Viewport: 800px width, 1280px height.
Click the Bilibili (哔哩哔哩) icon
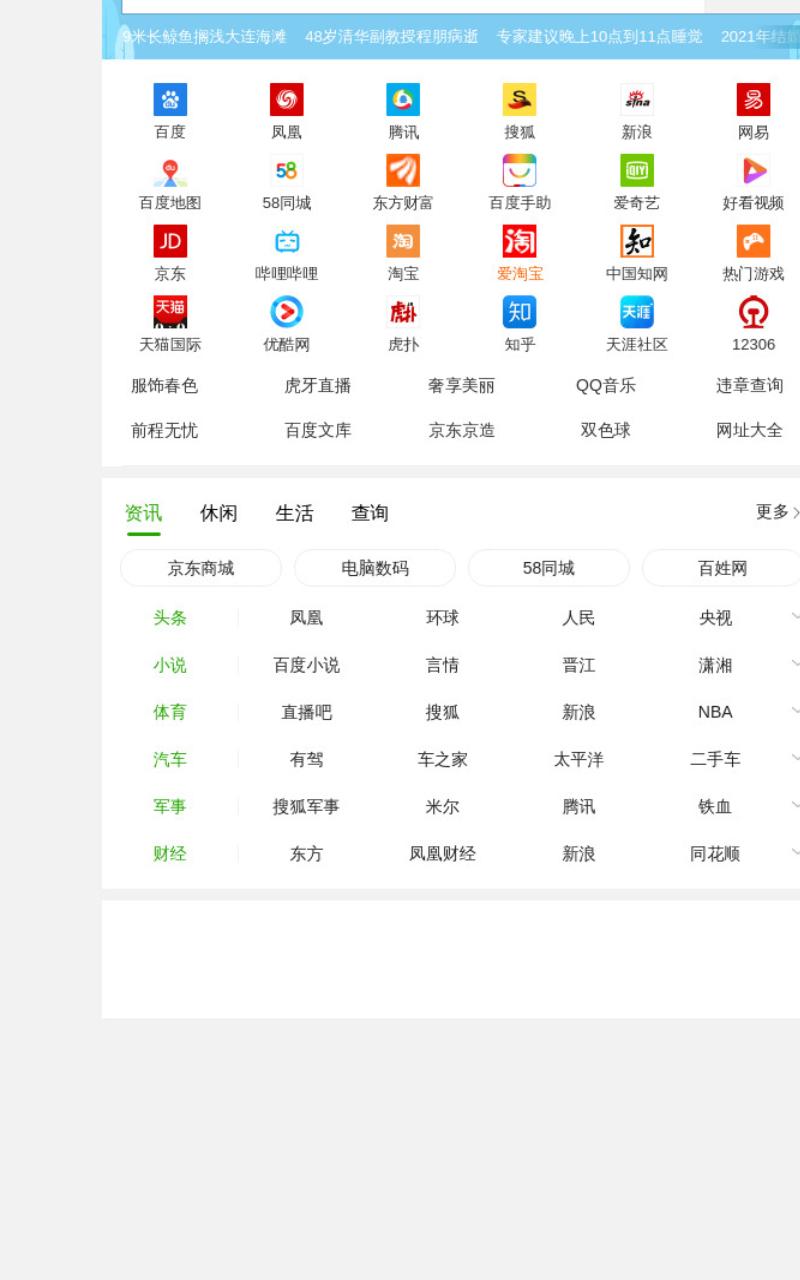[287, 241]
